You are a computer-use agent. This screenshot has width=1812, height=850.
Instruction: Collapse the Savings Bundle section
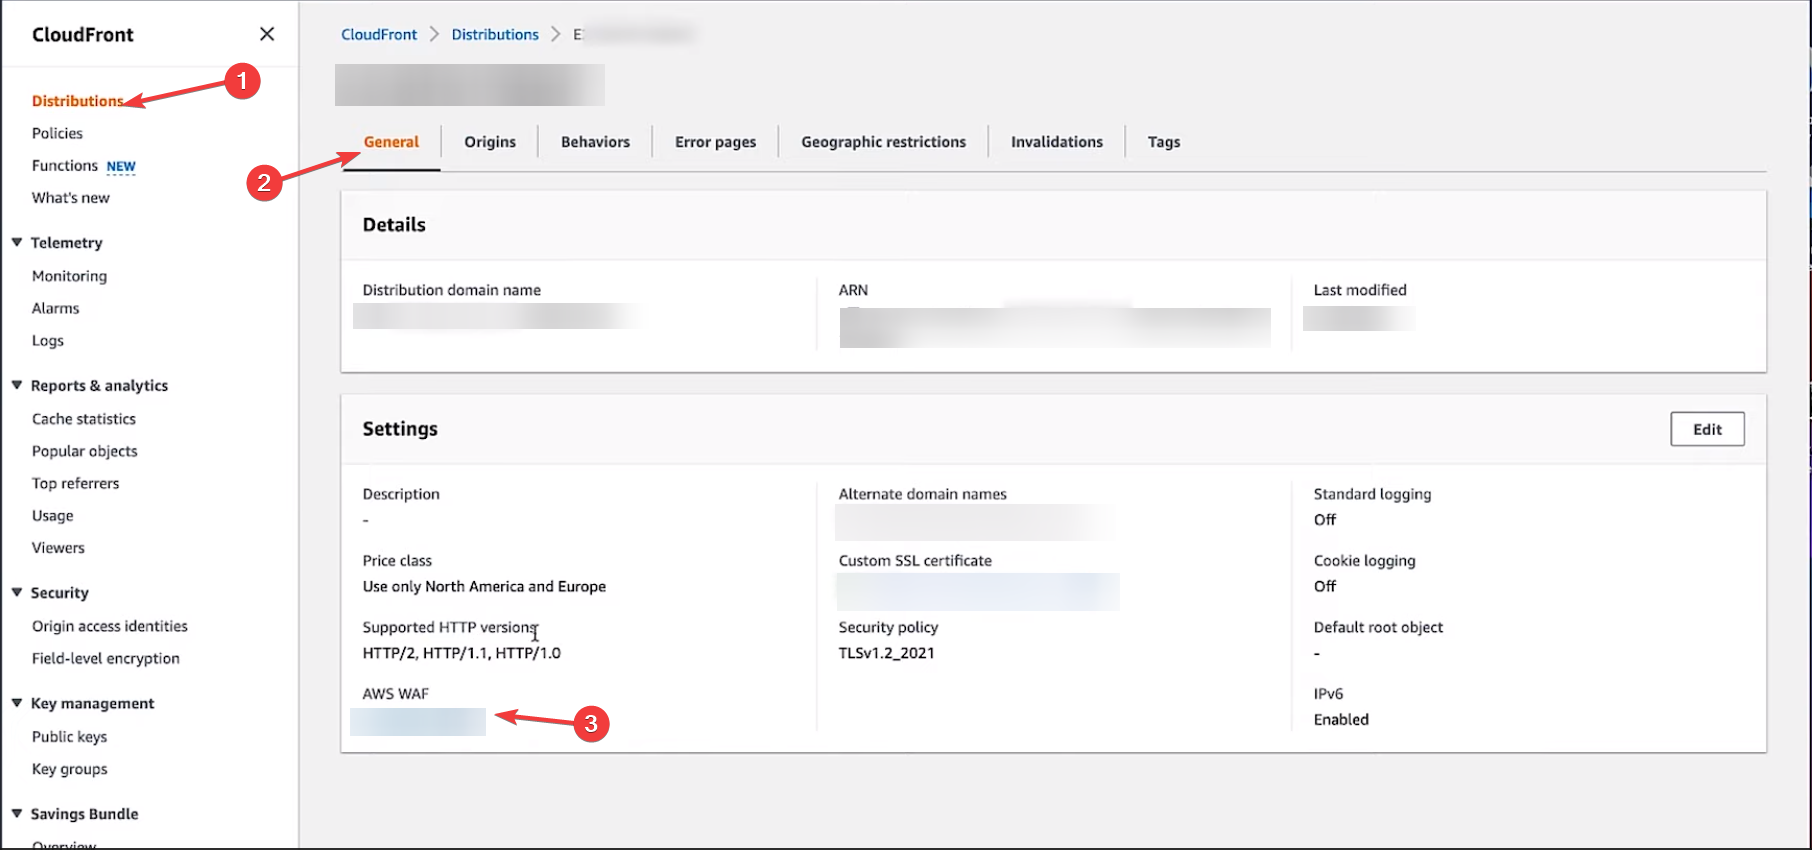click(x=17, y=813)
